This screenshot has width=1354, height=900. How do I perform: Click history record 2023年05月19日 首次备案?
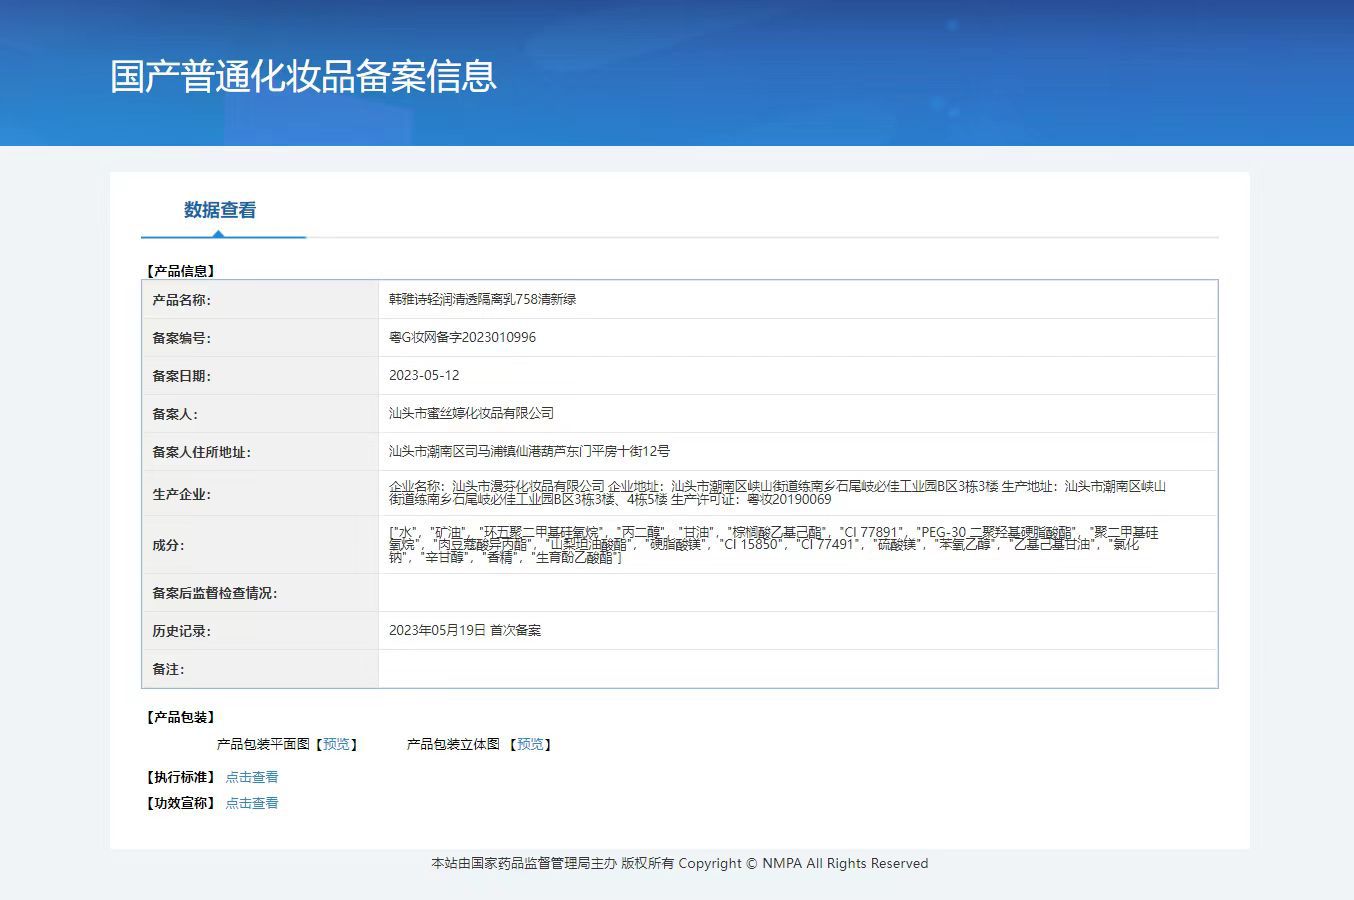[x=465, y=630]
